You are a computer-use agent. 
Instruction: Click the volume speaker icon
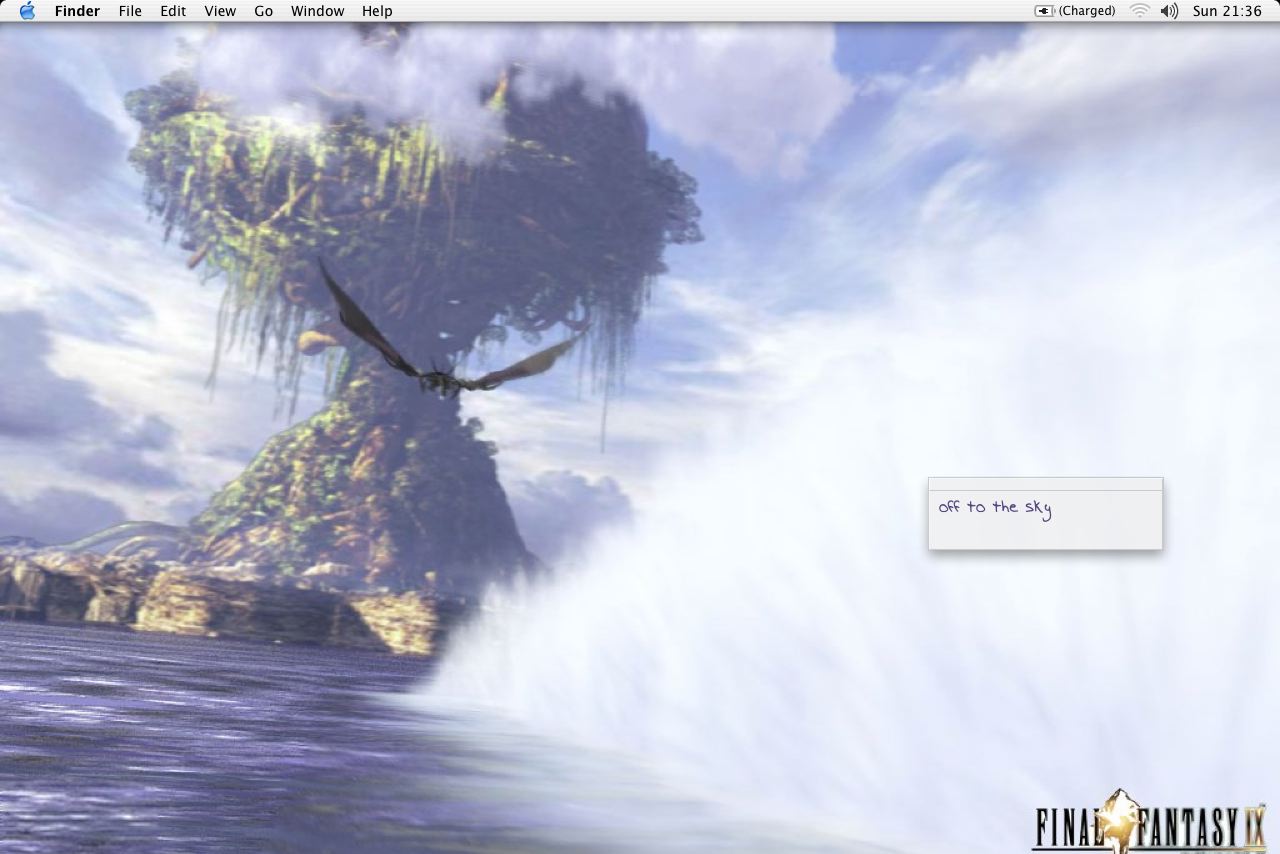[x=1169, y=11]
